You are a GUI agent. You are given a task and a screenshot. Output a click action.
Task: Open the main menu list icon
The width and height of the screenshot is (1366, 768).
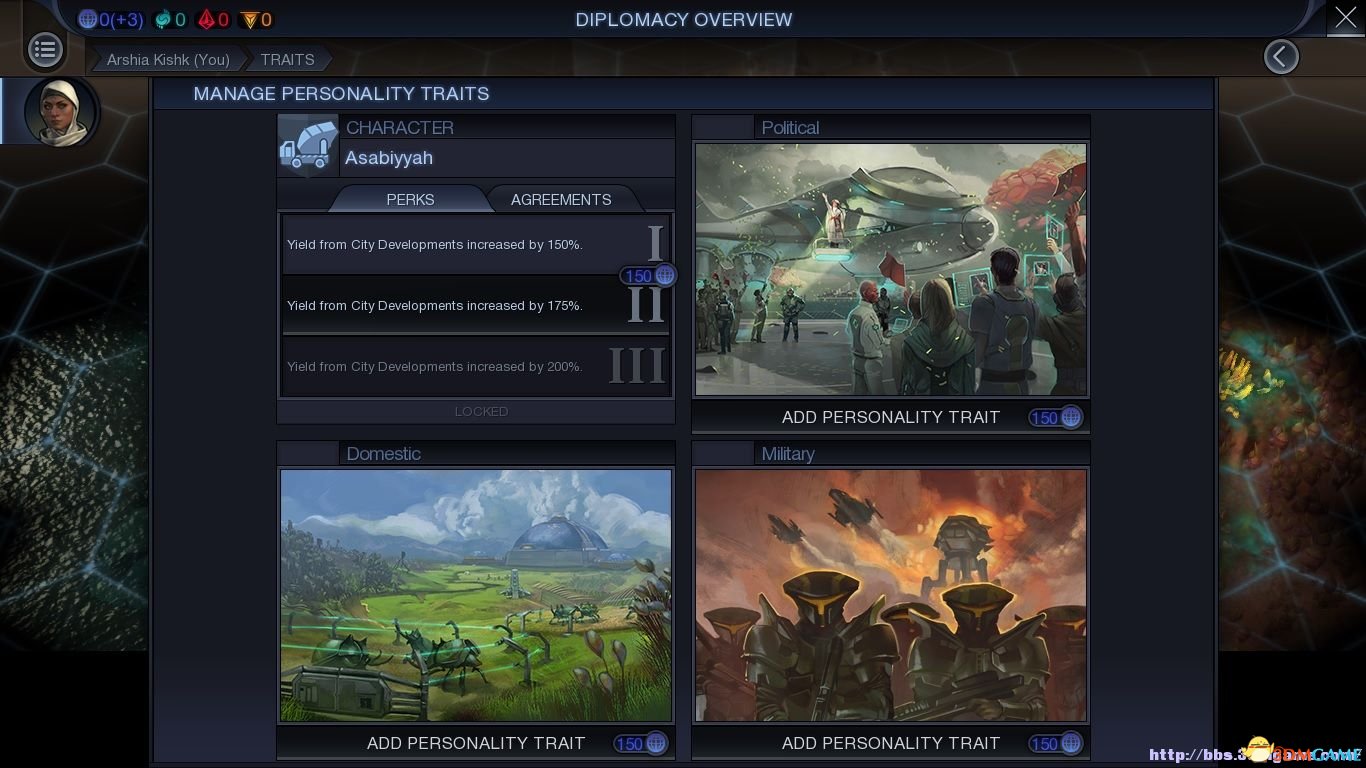click(45, 50)
